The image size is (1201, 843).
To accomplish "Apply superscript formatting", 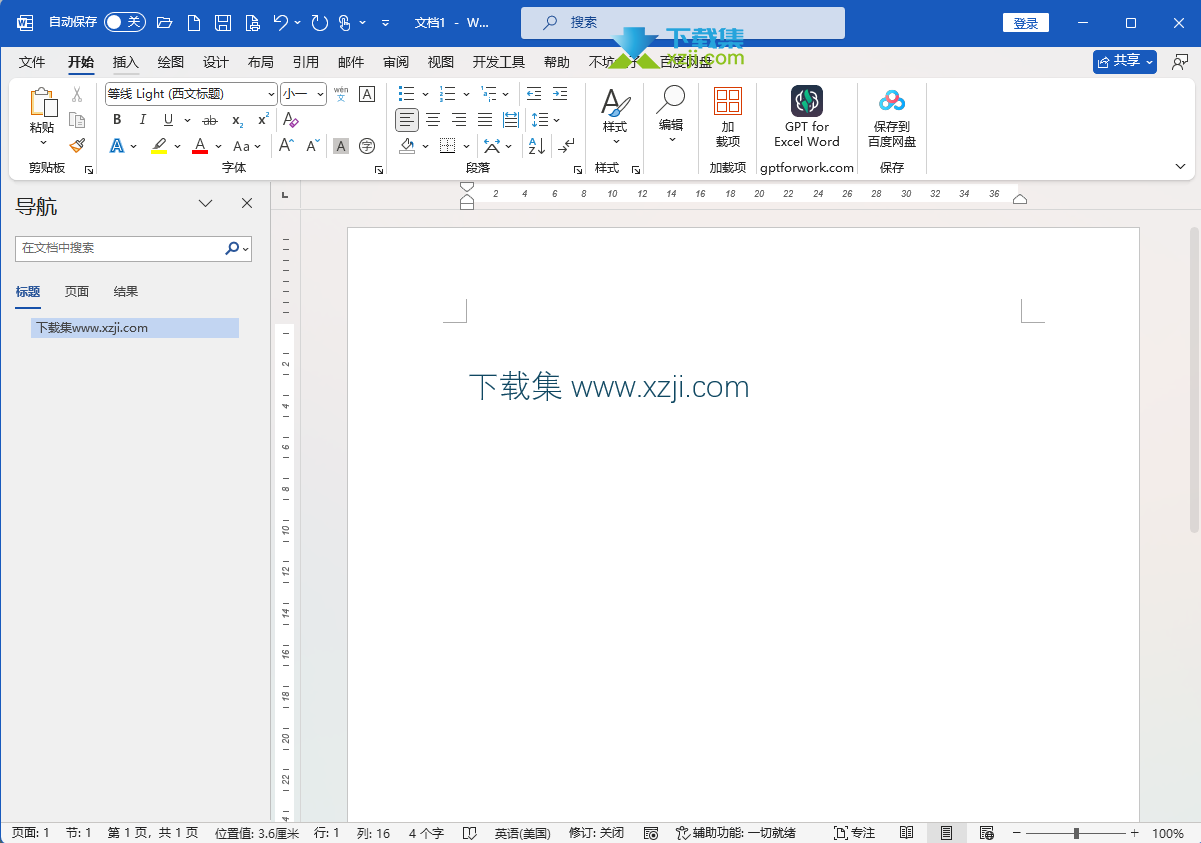I will click(x=263, y=120).
